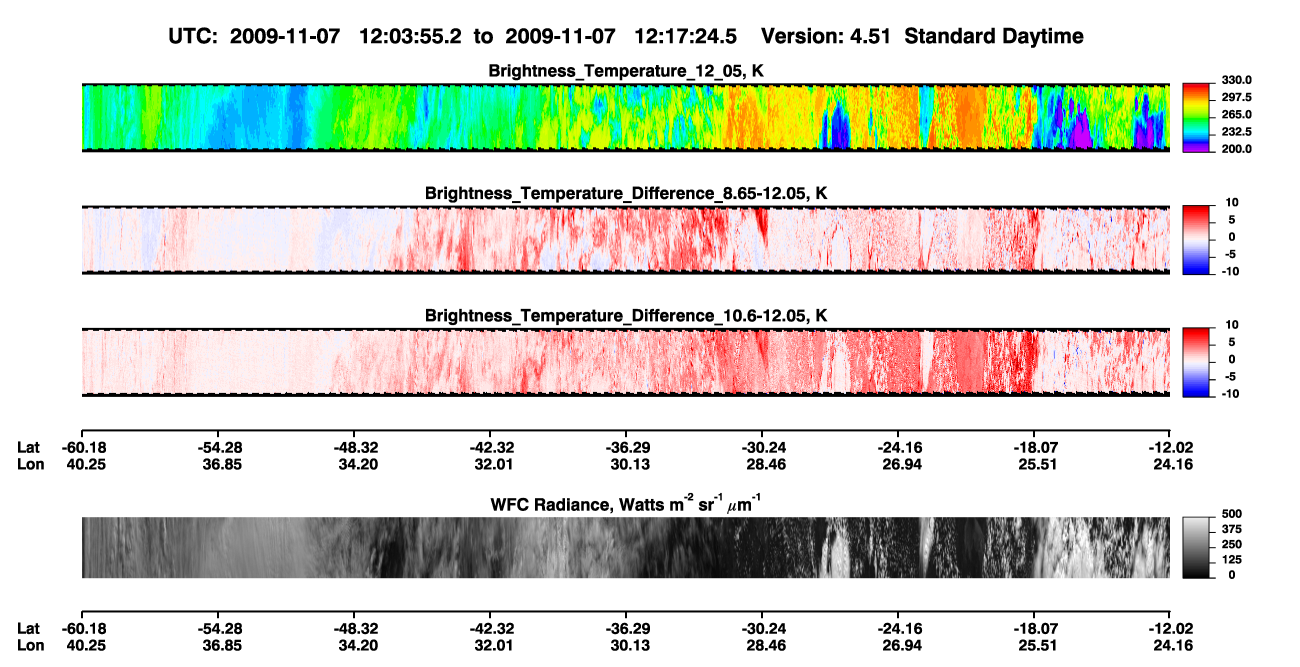Click the 10.6-12.05 difference image strip
Viewport: 1300px width, 667px height.
click(x=626, y=362)
